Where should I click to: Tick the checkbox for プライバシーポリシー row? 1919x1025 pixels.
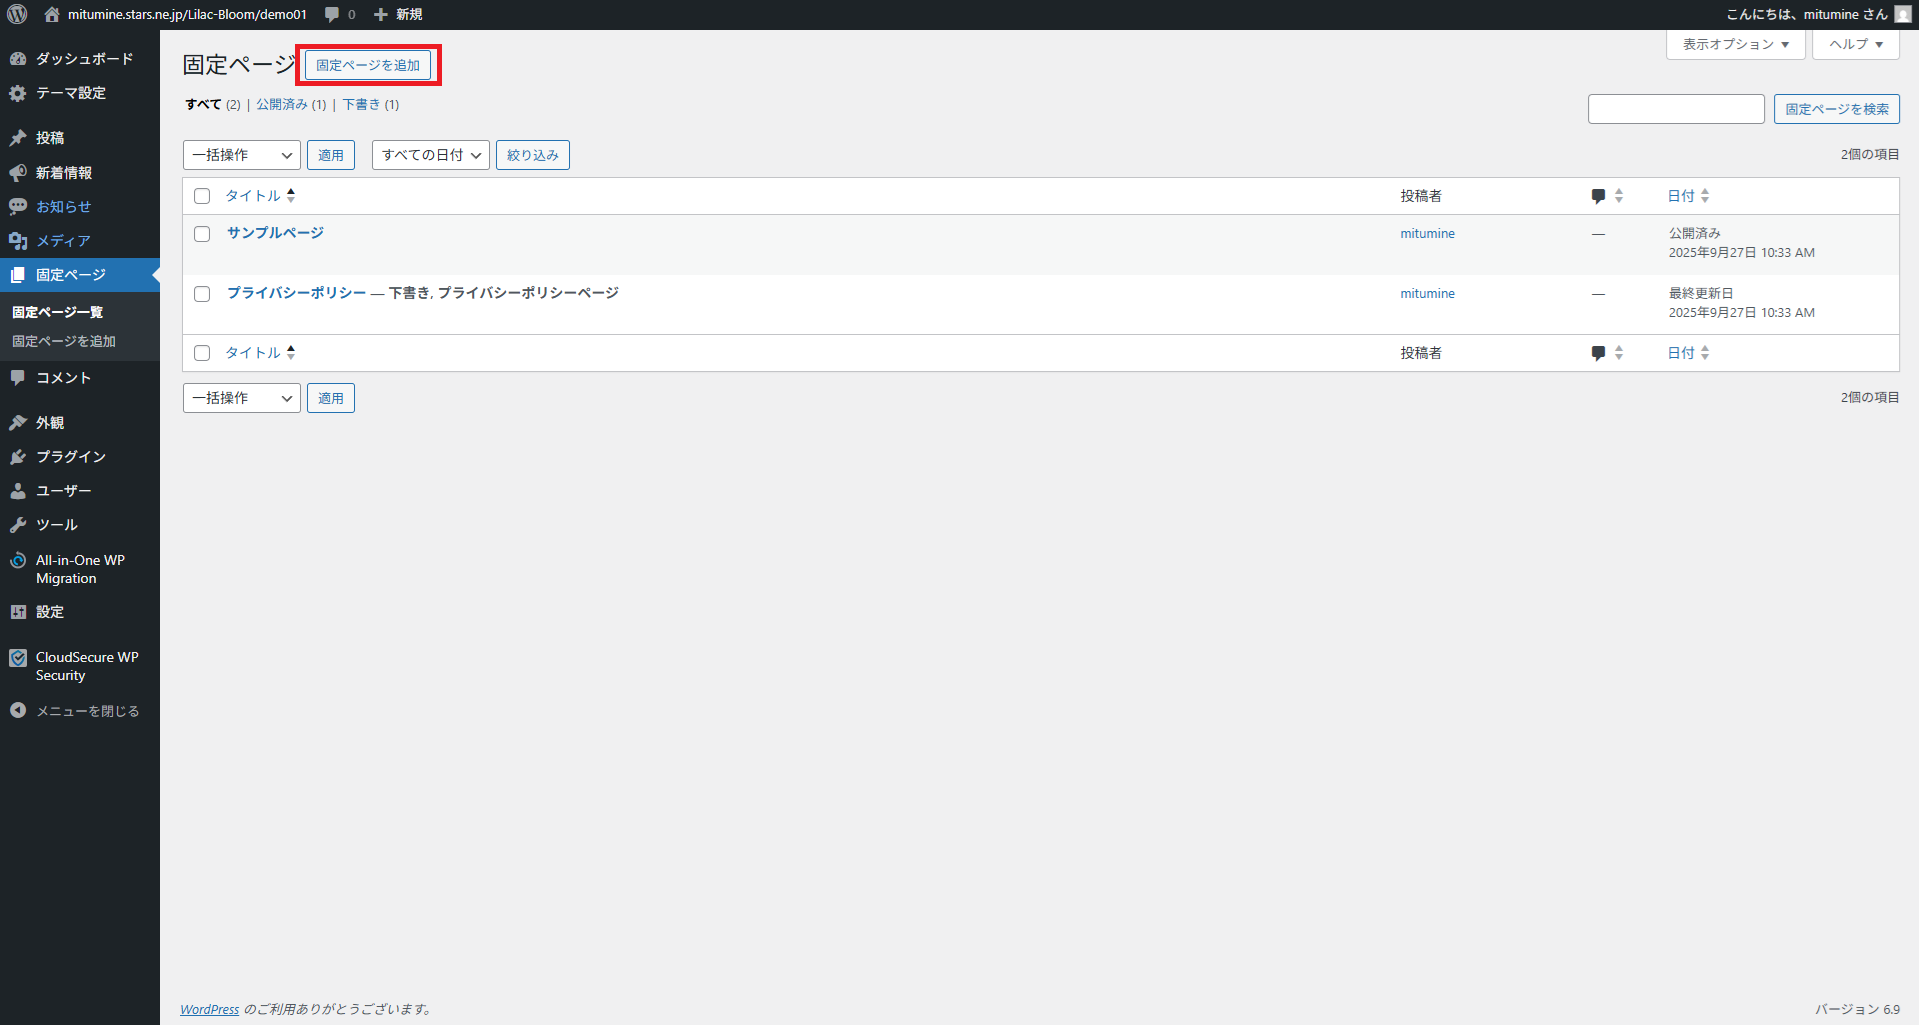click(x=202, y=294)
